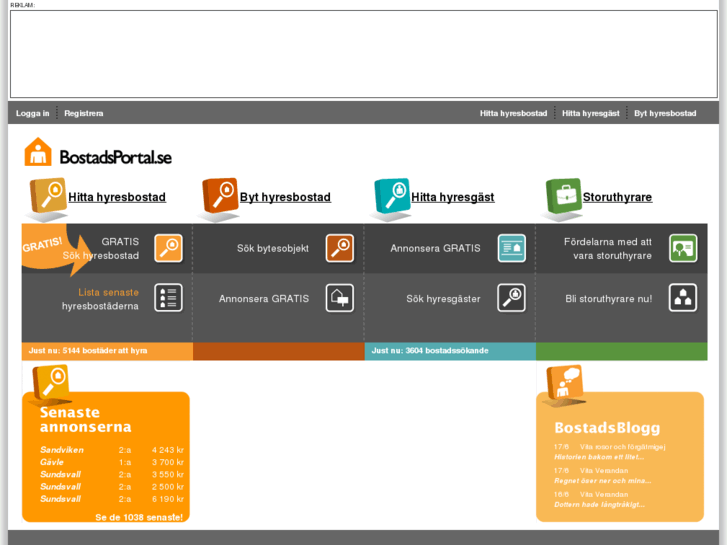The width and height of the screenshot is (727, 545).
Task: Open the Gävle 3 700 kr listing
Action: click(112, 462)
